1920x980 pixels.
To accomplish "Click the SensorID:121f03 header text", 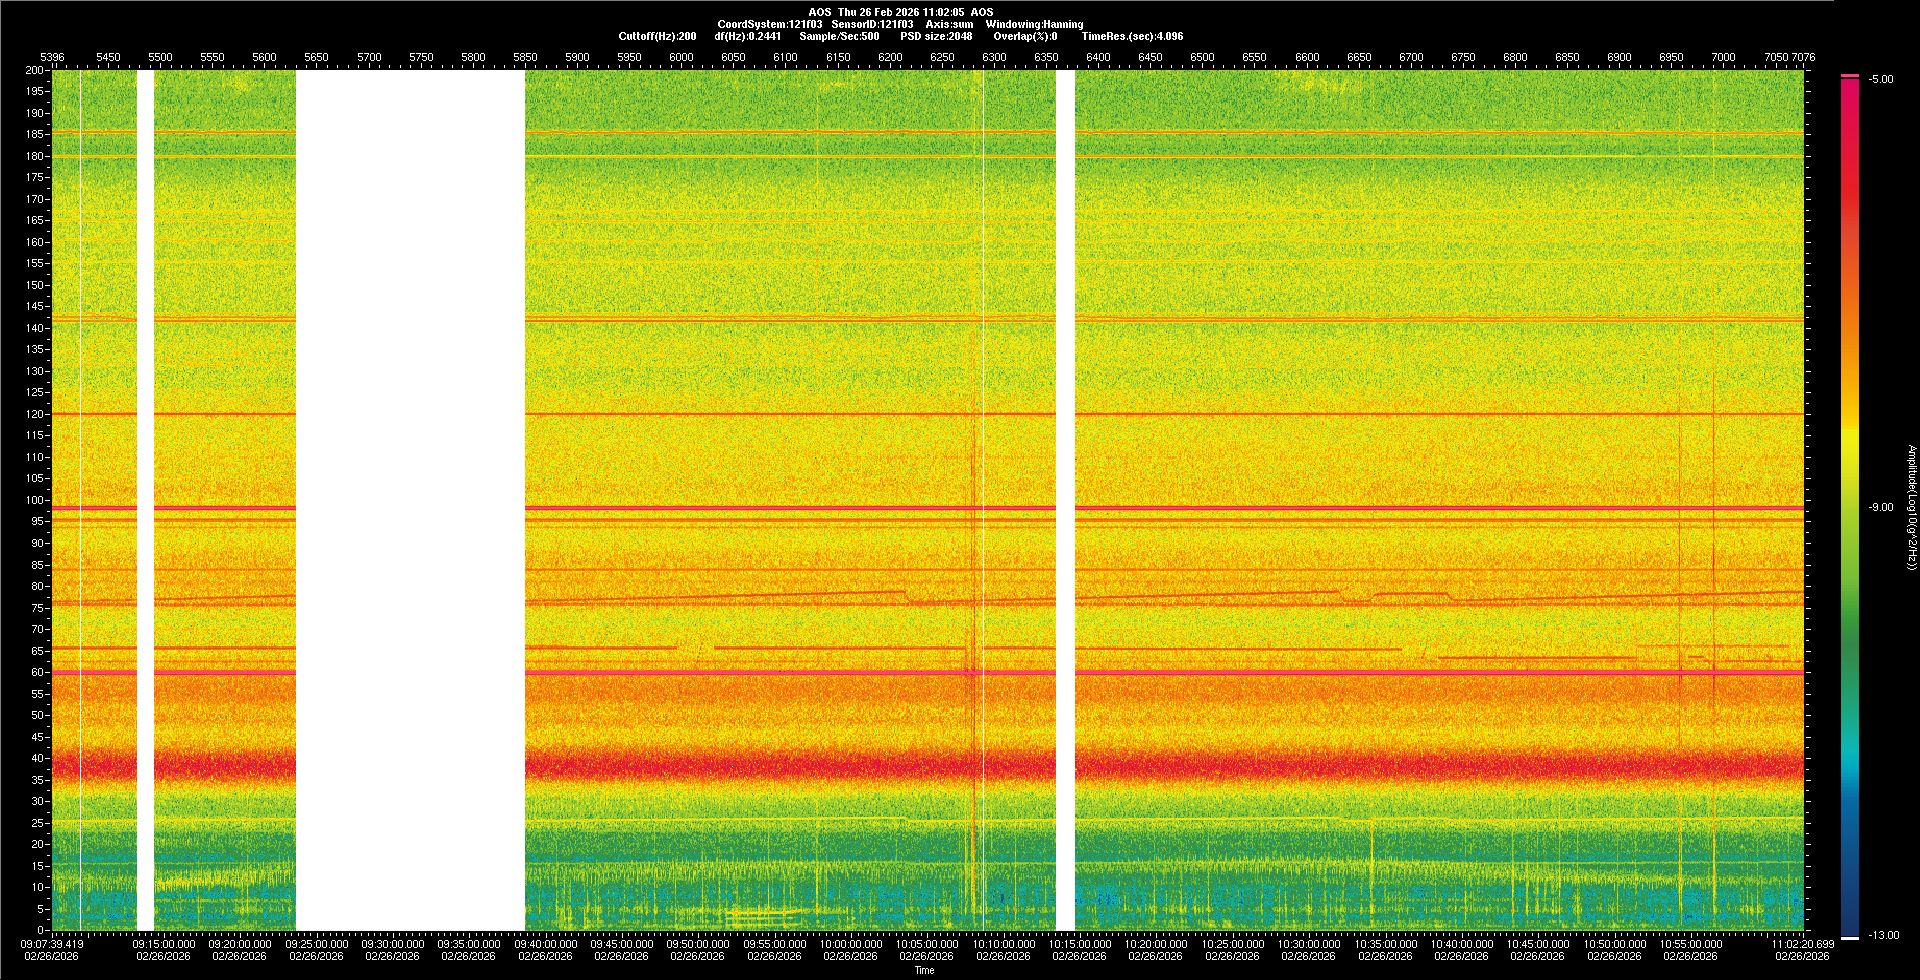I will click(872, 24).
